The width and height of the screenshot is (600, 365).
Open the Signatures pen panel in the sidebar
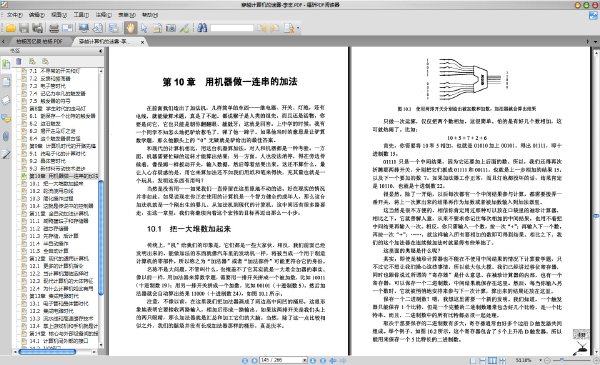coord(6,154)
